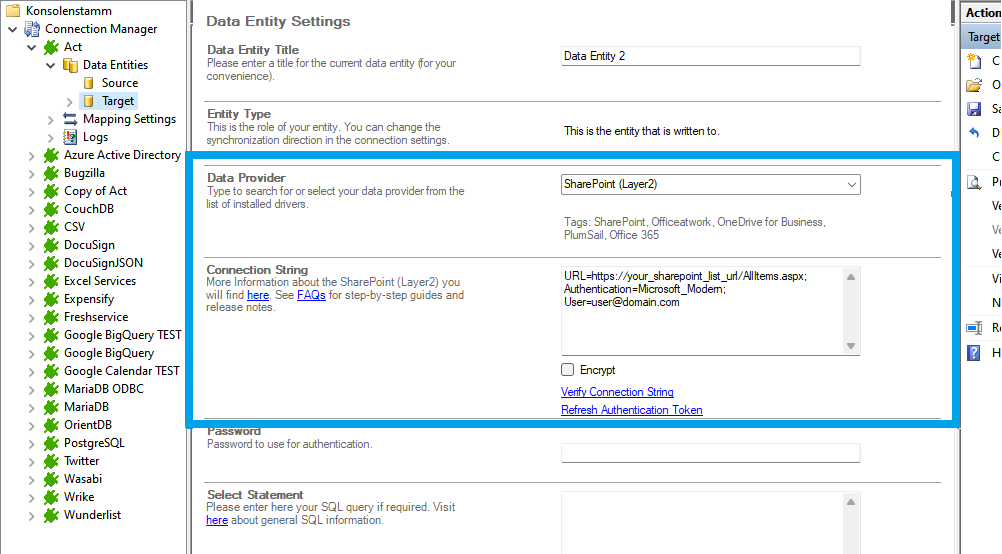Click into the Connection String text area

[x=703, y=311]
